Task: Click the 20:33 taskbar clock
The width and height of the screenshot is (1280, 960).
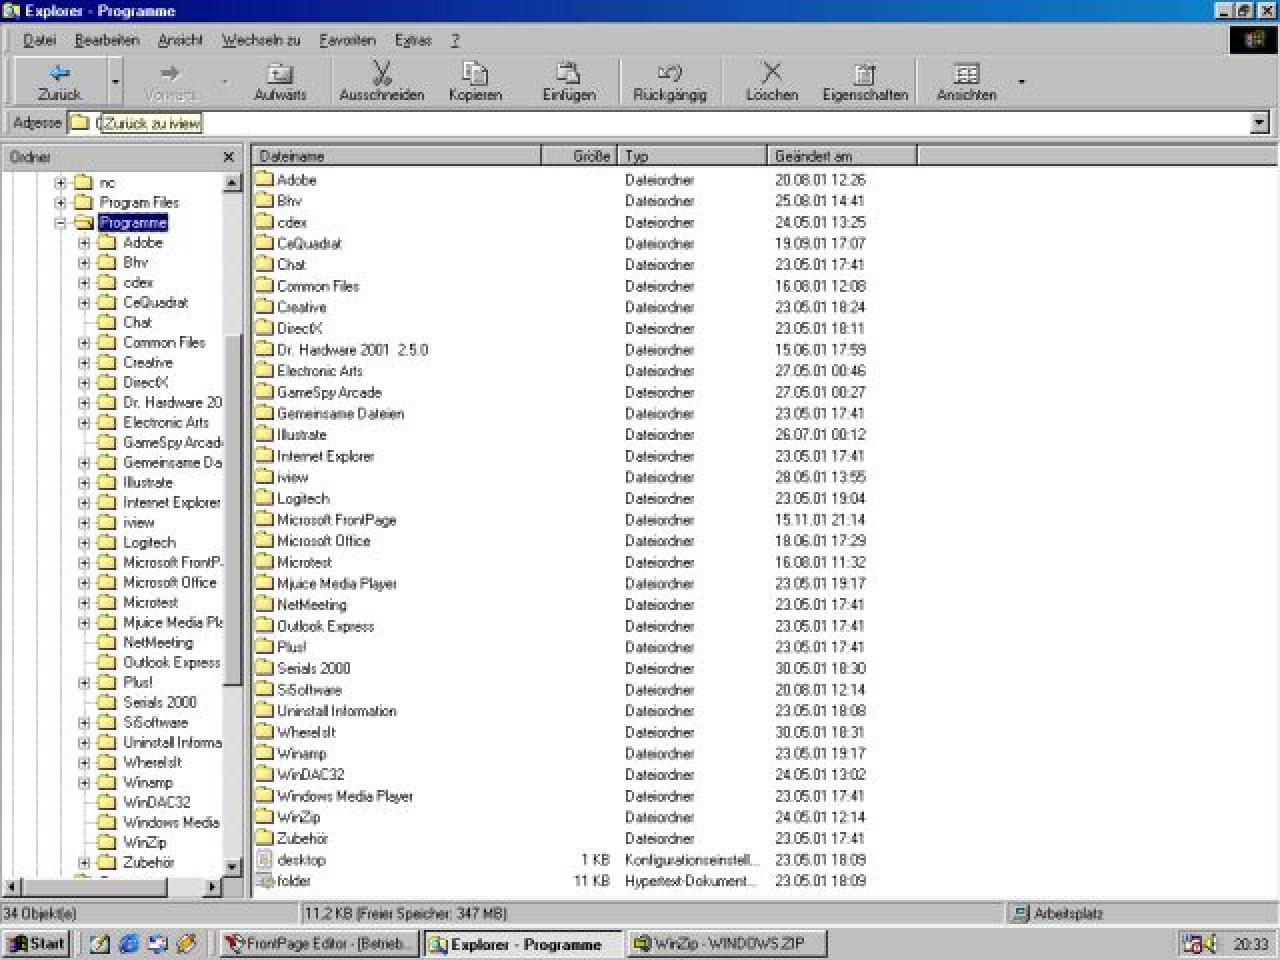Action: [x=1250, y=943]
